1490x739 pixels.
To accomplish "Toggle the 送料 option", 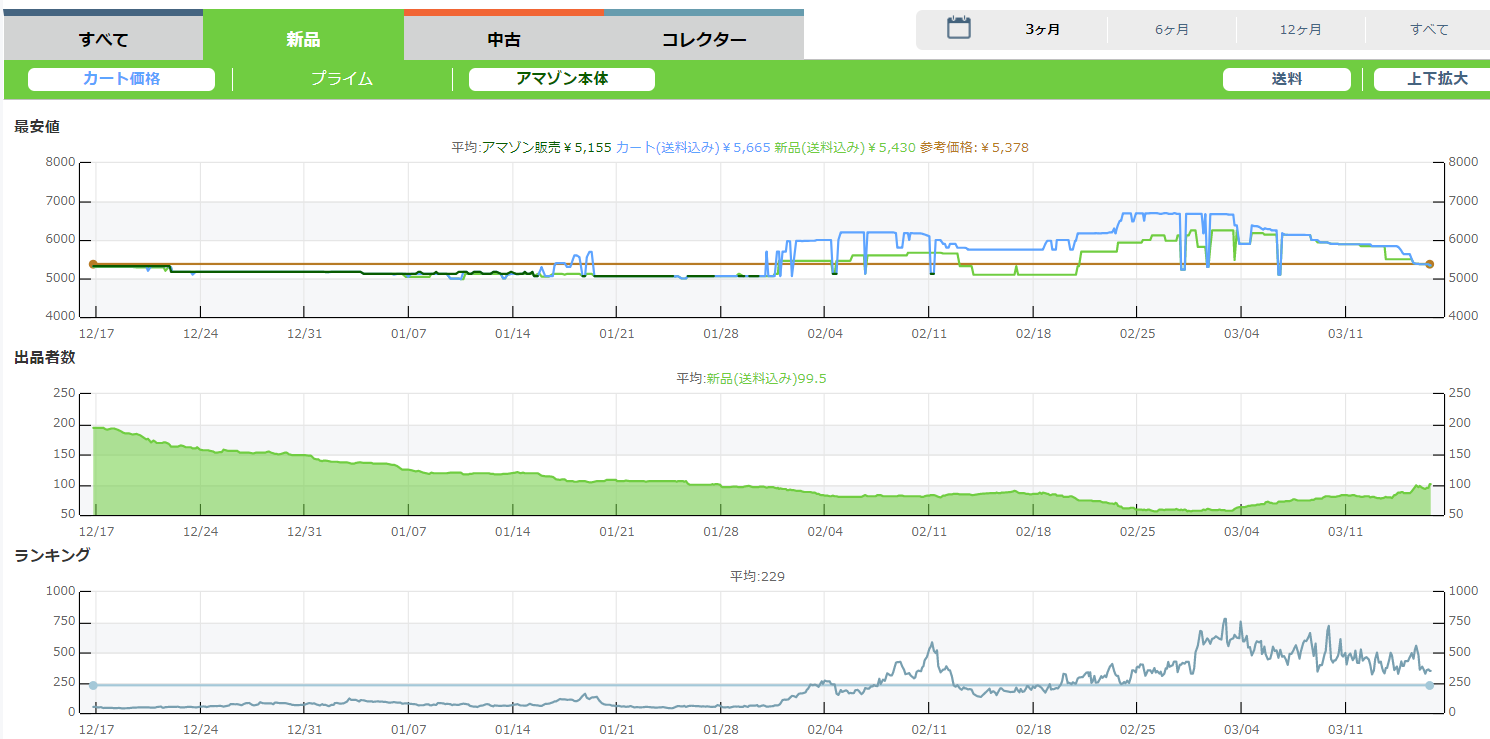I will tap(1286, 79).
